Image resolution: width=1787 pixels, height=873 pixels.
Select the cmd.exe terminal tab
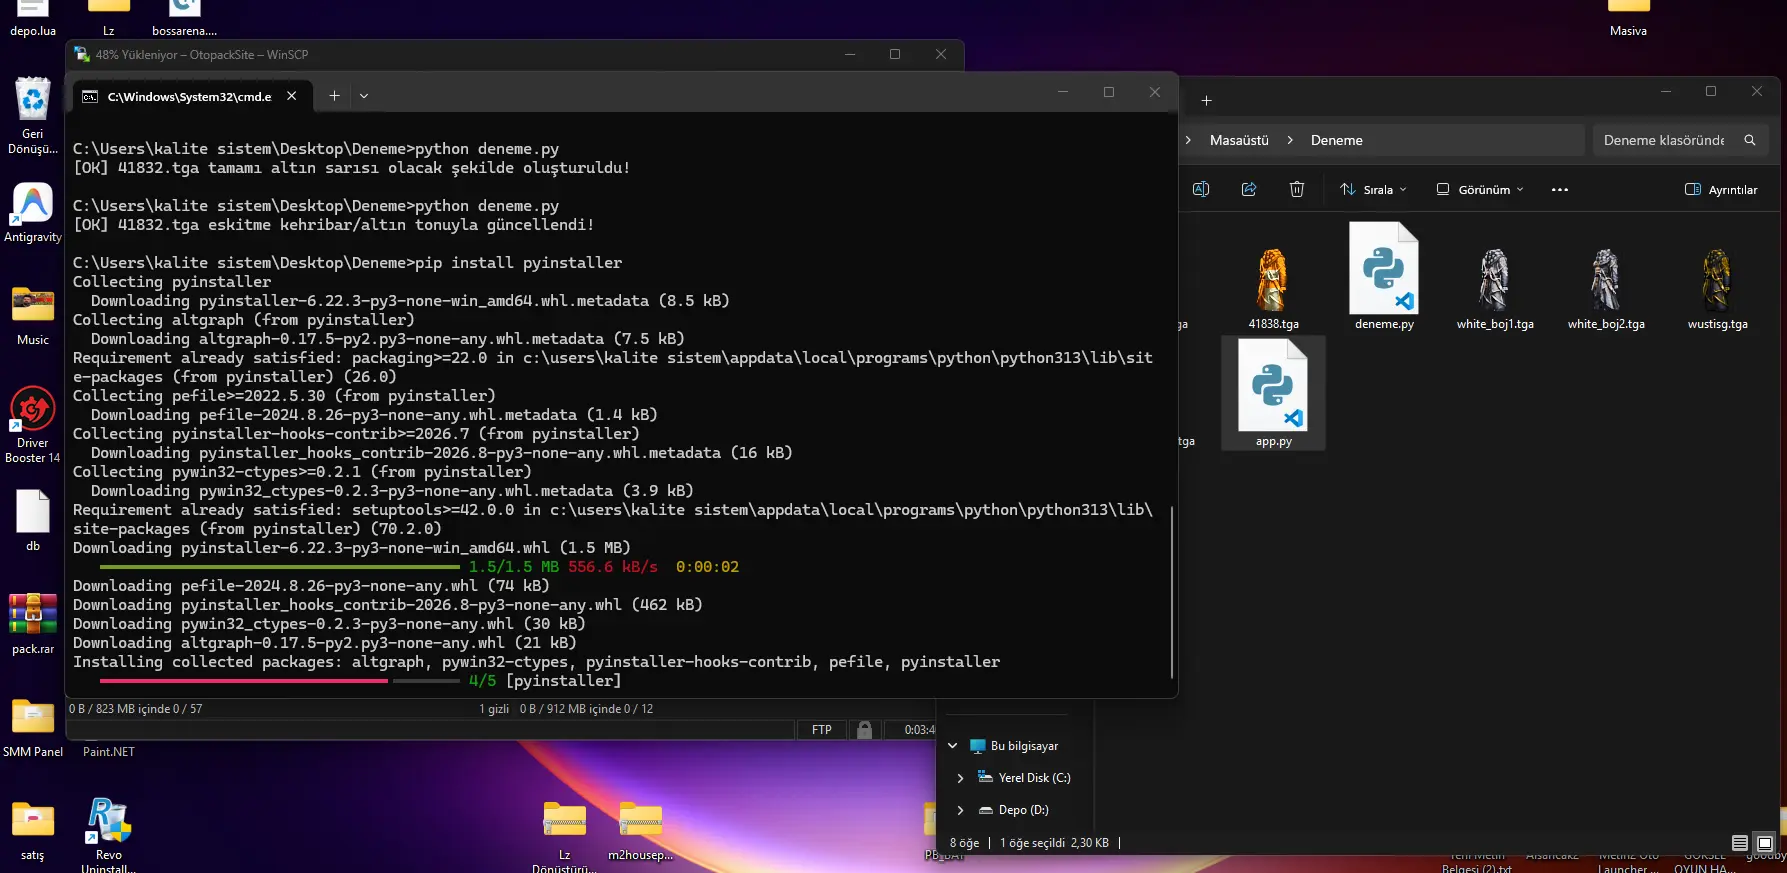pos(190,96)
